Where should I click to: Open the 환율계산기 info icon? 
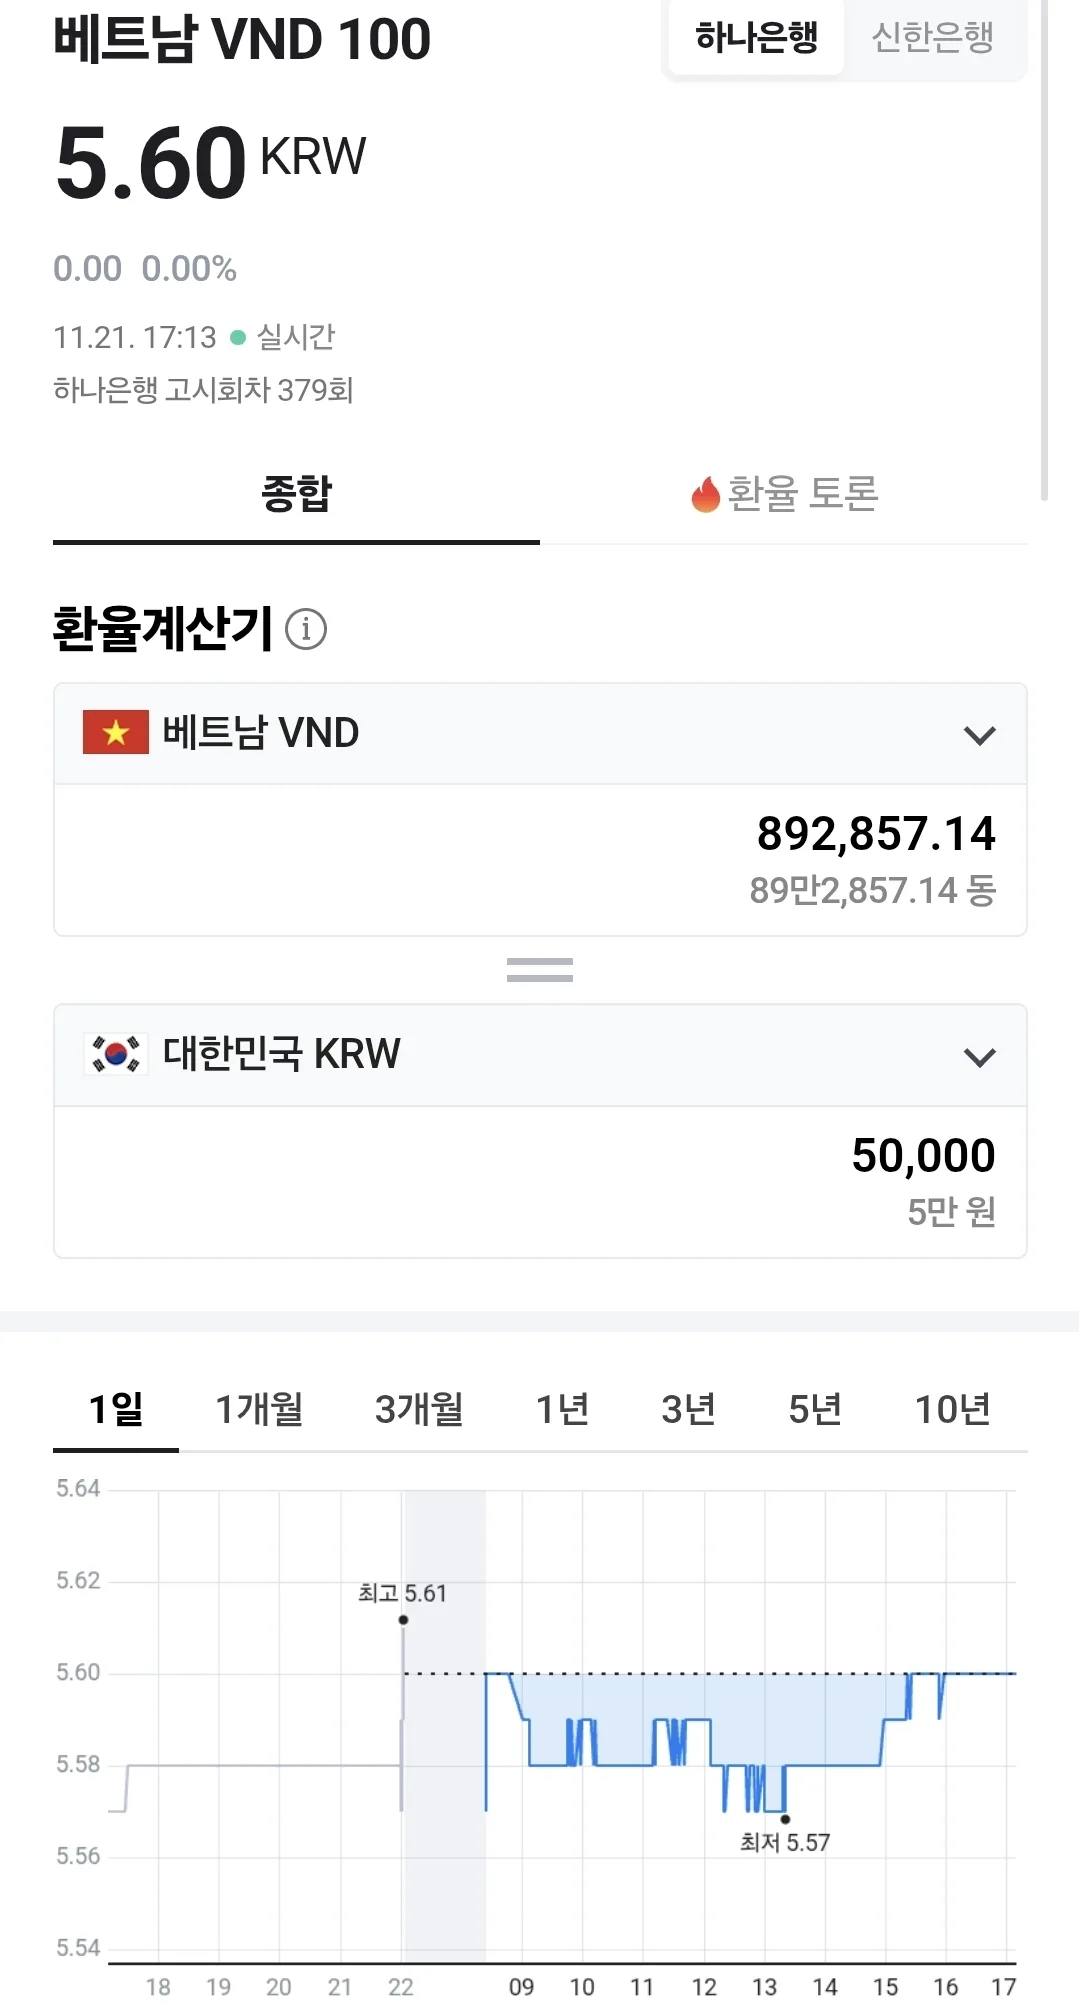pos(306,629)
